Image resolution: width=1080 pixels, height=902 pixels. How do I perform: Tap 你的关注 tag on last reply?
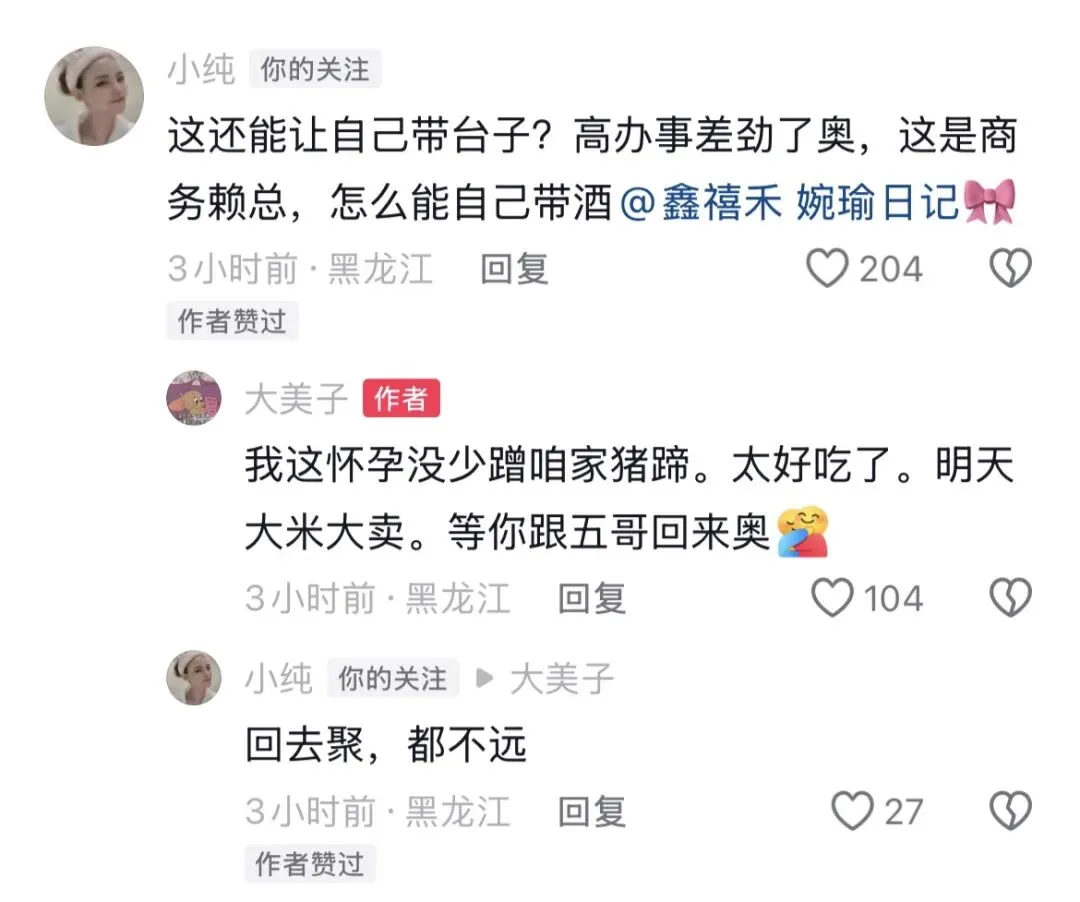[393, 679]
